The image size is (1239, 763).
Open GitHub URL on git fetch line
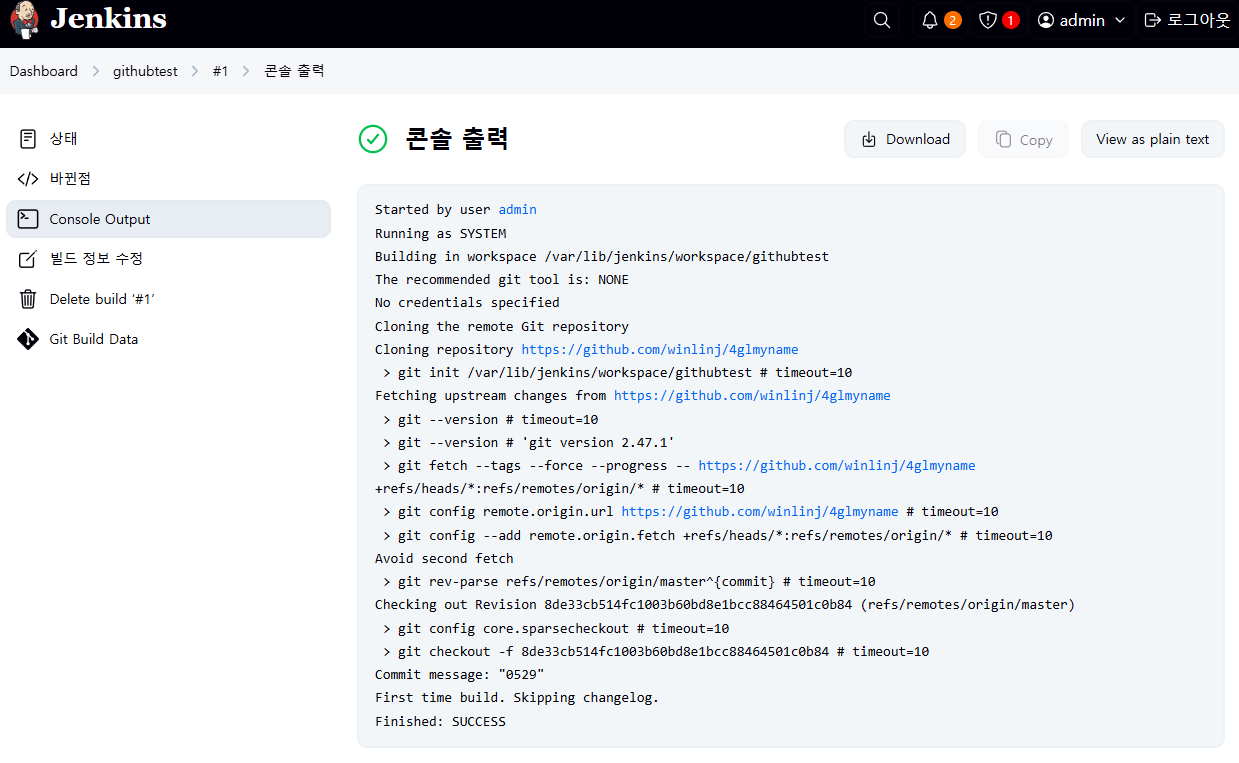click(x=837, y=465)
